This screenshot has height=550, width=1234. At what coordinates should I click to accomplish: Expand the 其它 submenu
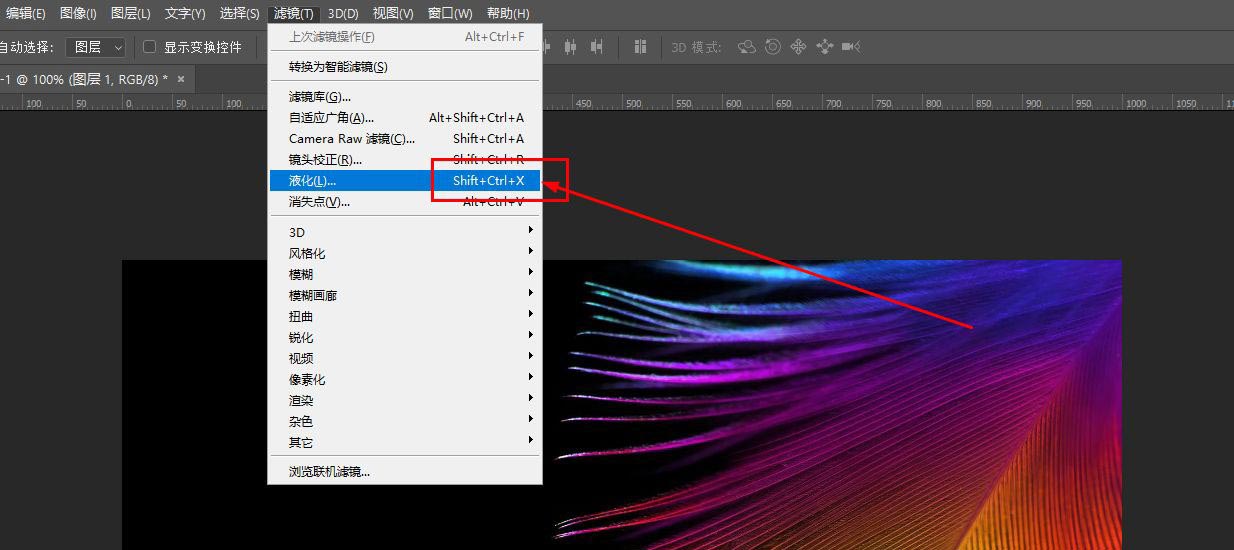pos(405,442)
